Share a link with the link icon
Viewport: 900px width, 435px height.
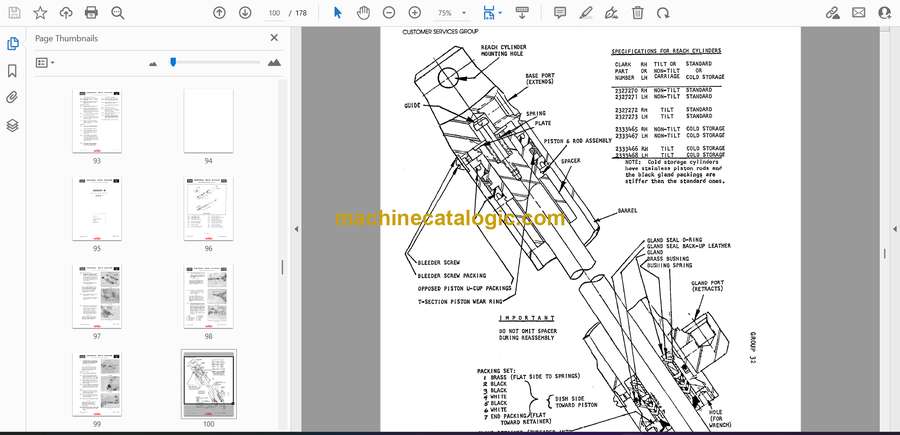(x=832, y=13)
